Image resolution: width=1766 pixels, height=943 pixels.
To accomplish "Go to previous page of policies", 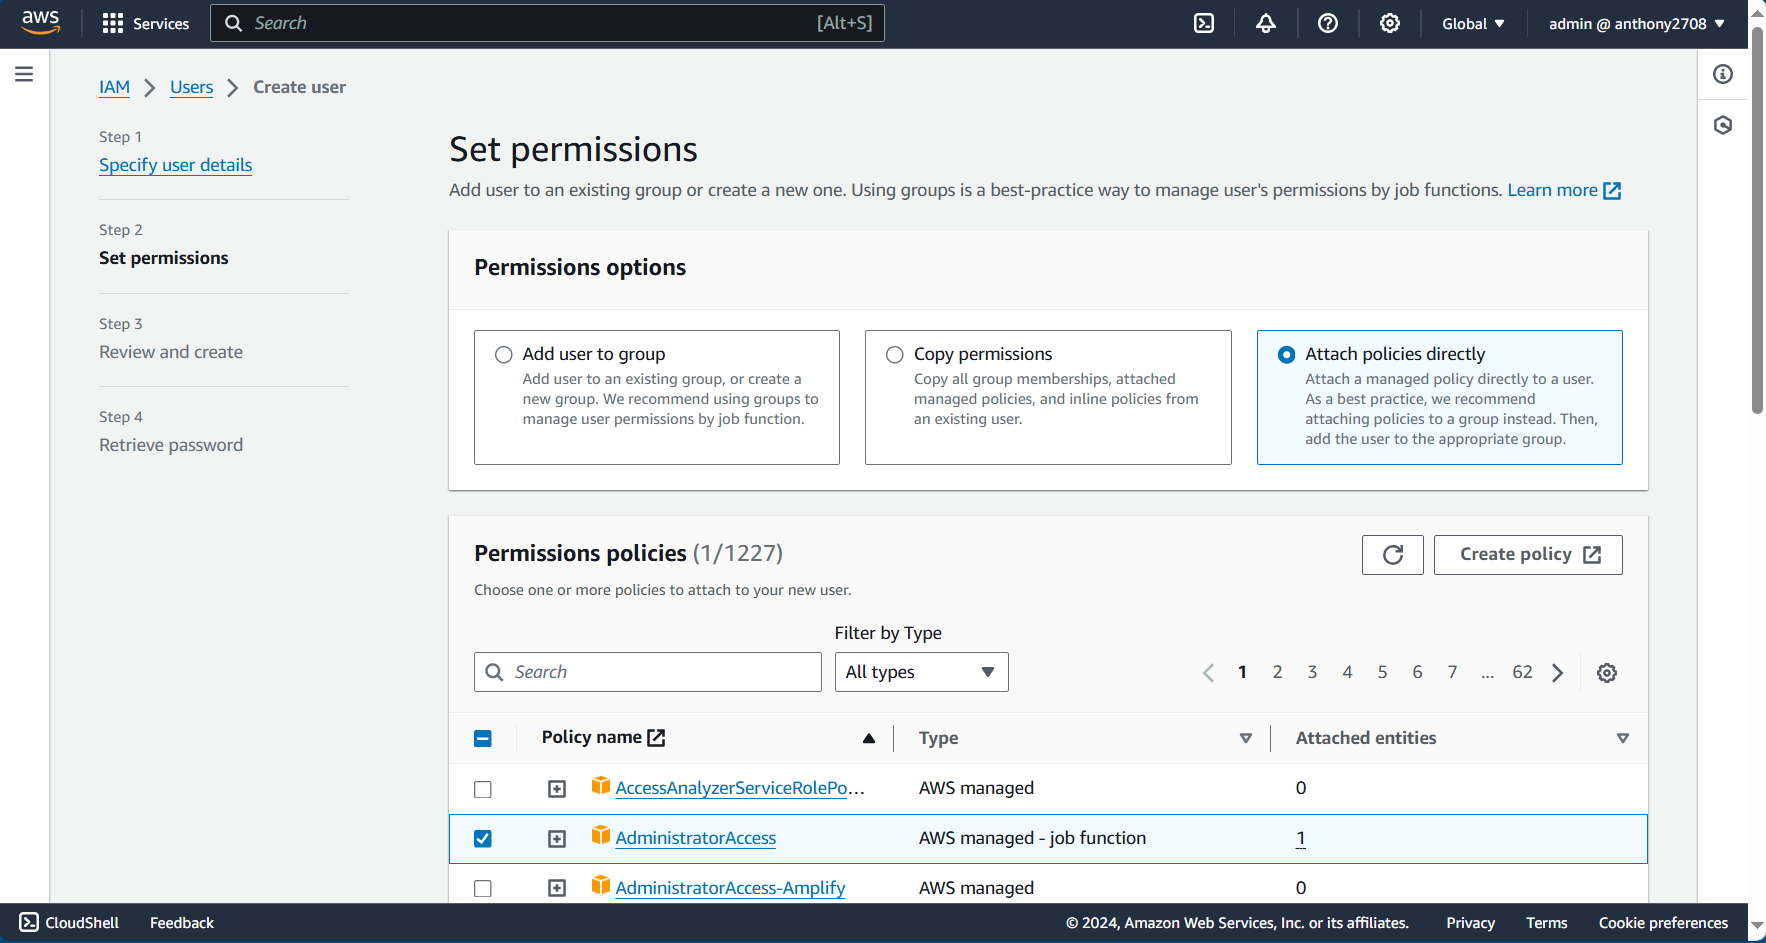I will [1208, 673].
